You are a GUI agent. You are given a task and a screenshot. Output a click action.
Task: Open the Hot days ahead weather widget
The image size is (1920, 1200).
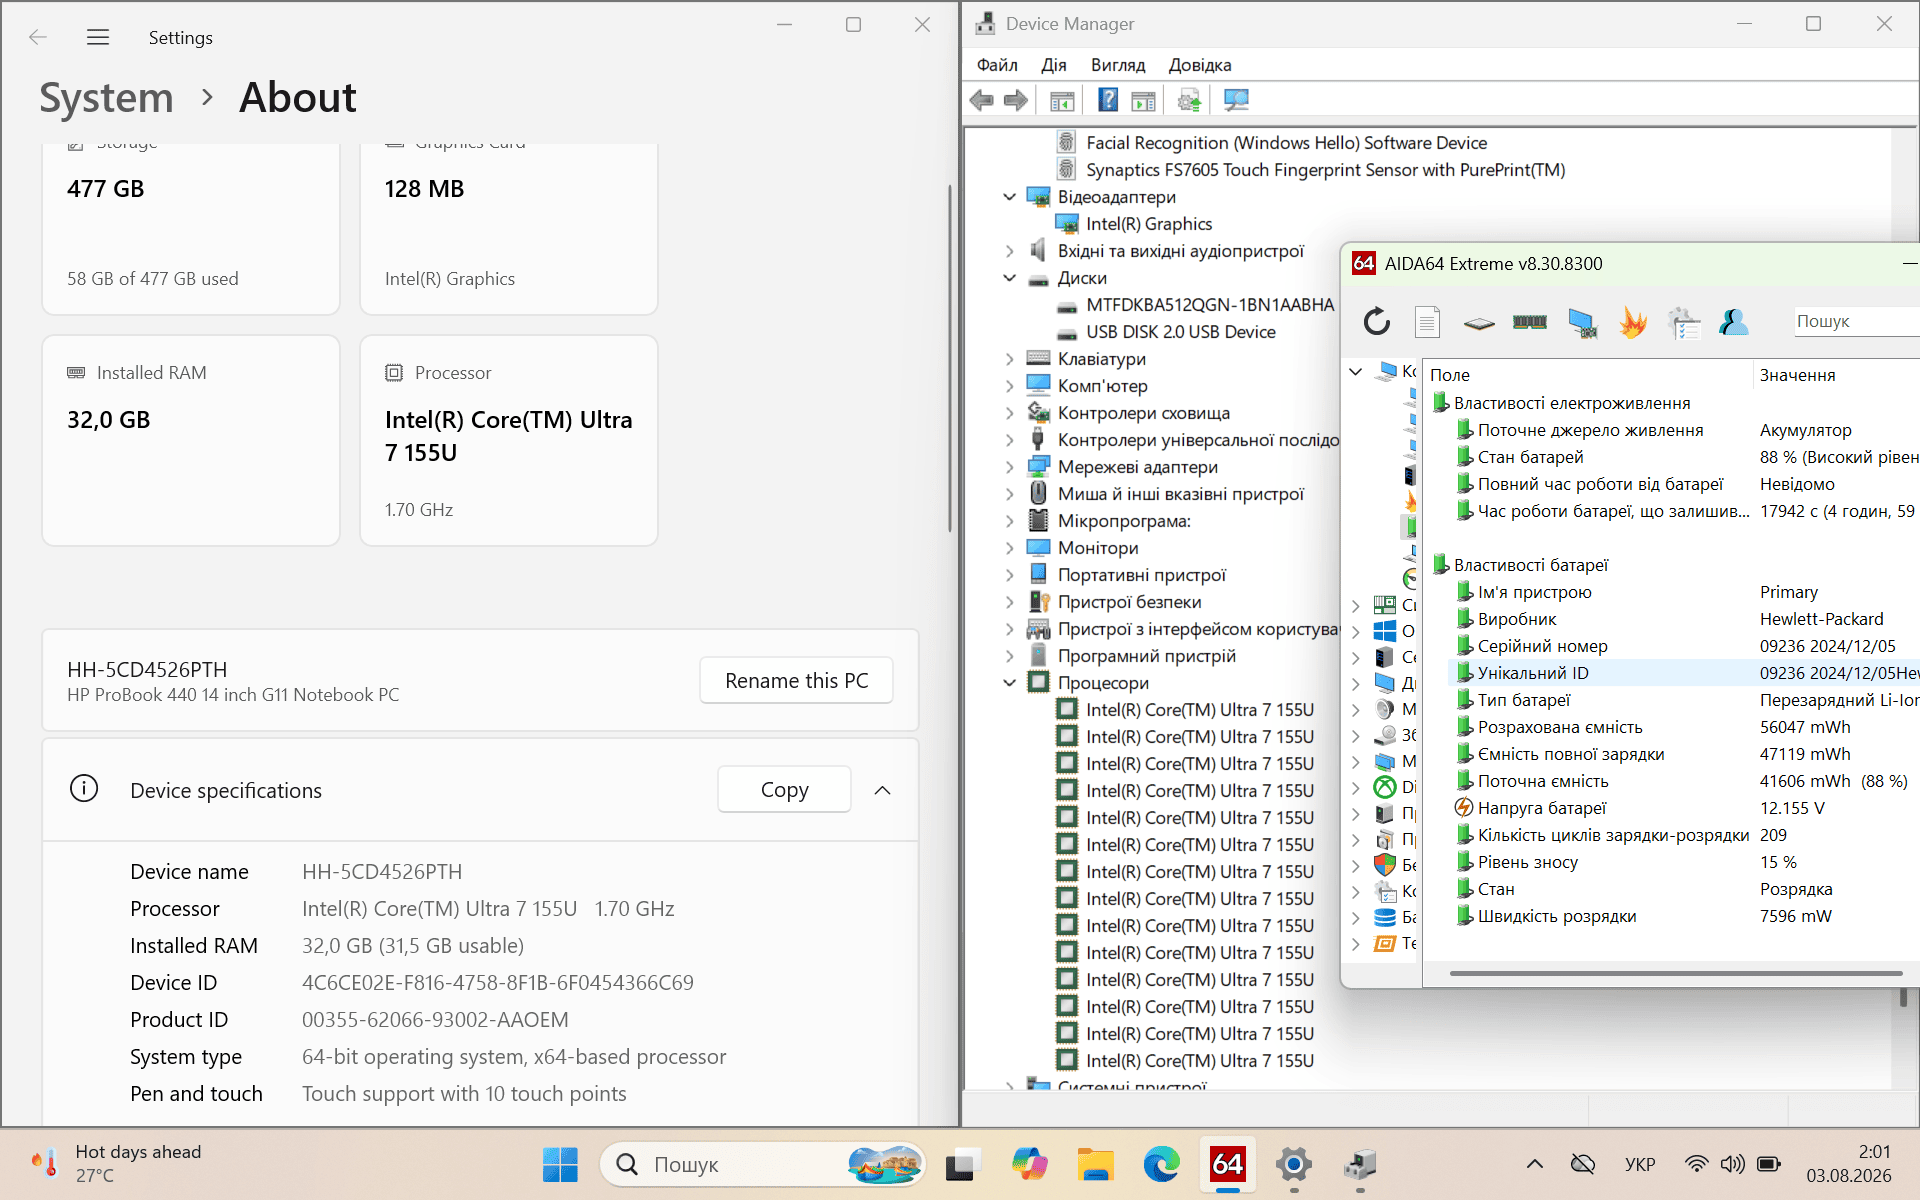pos(116,1164)
